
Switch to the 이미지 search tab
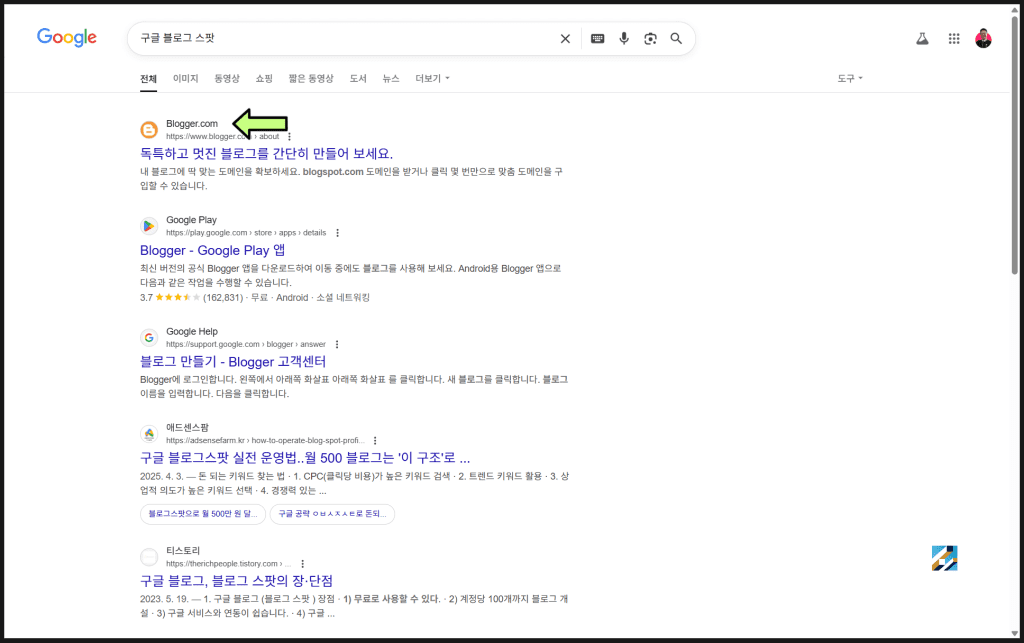click(183, 78)
